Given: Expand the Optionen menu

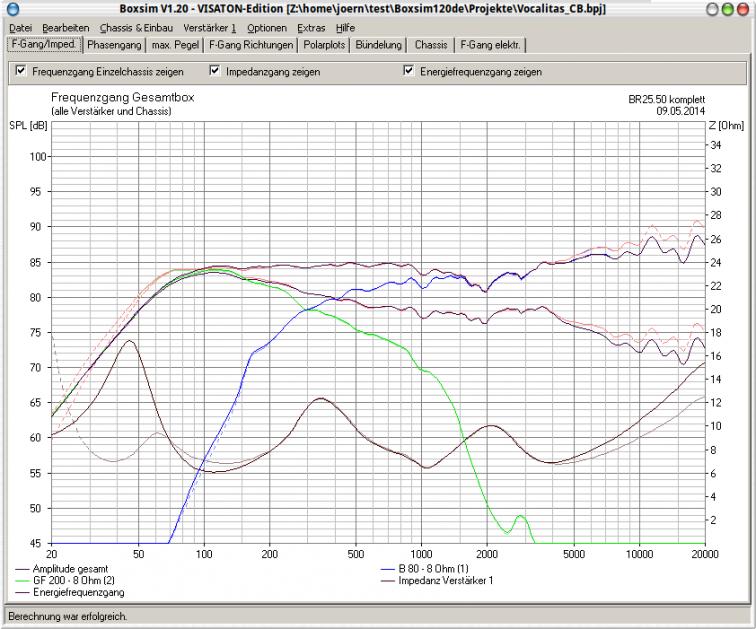Looking at the screenshot, I should point(267,28).
